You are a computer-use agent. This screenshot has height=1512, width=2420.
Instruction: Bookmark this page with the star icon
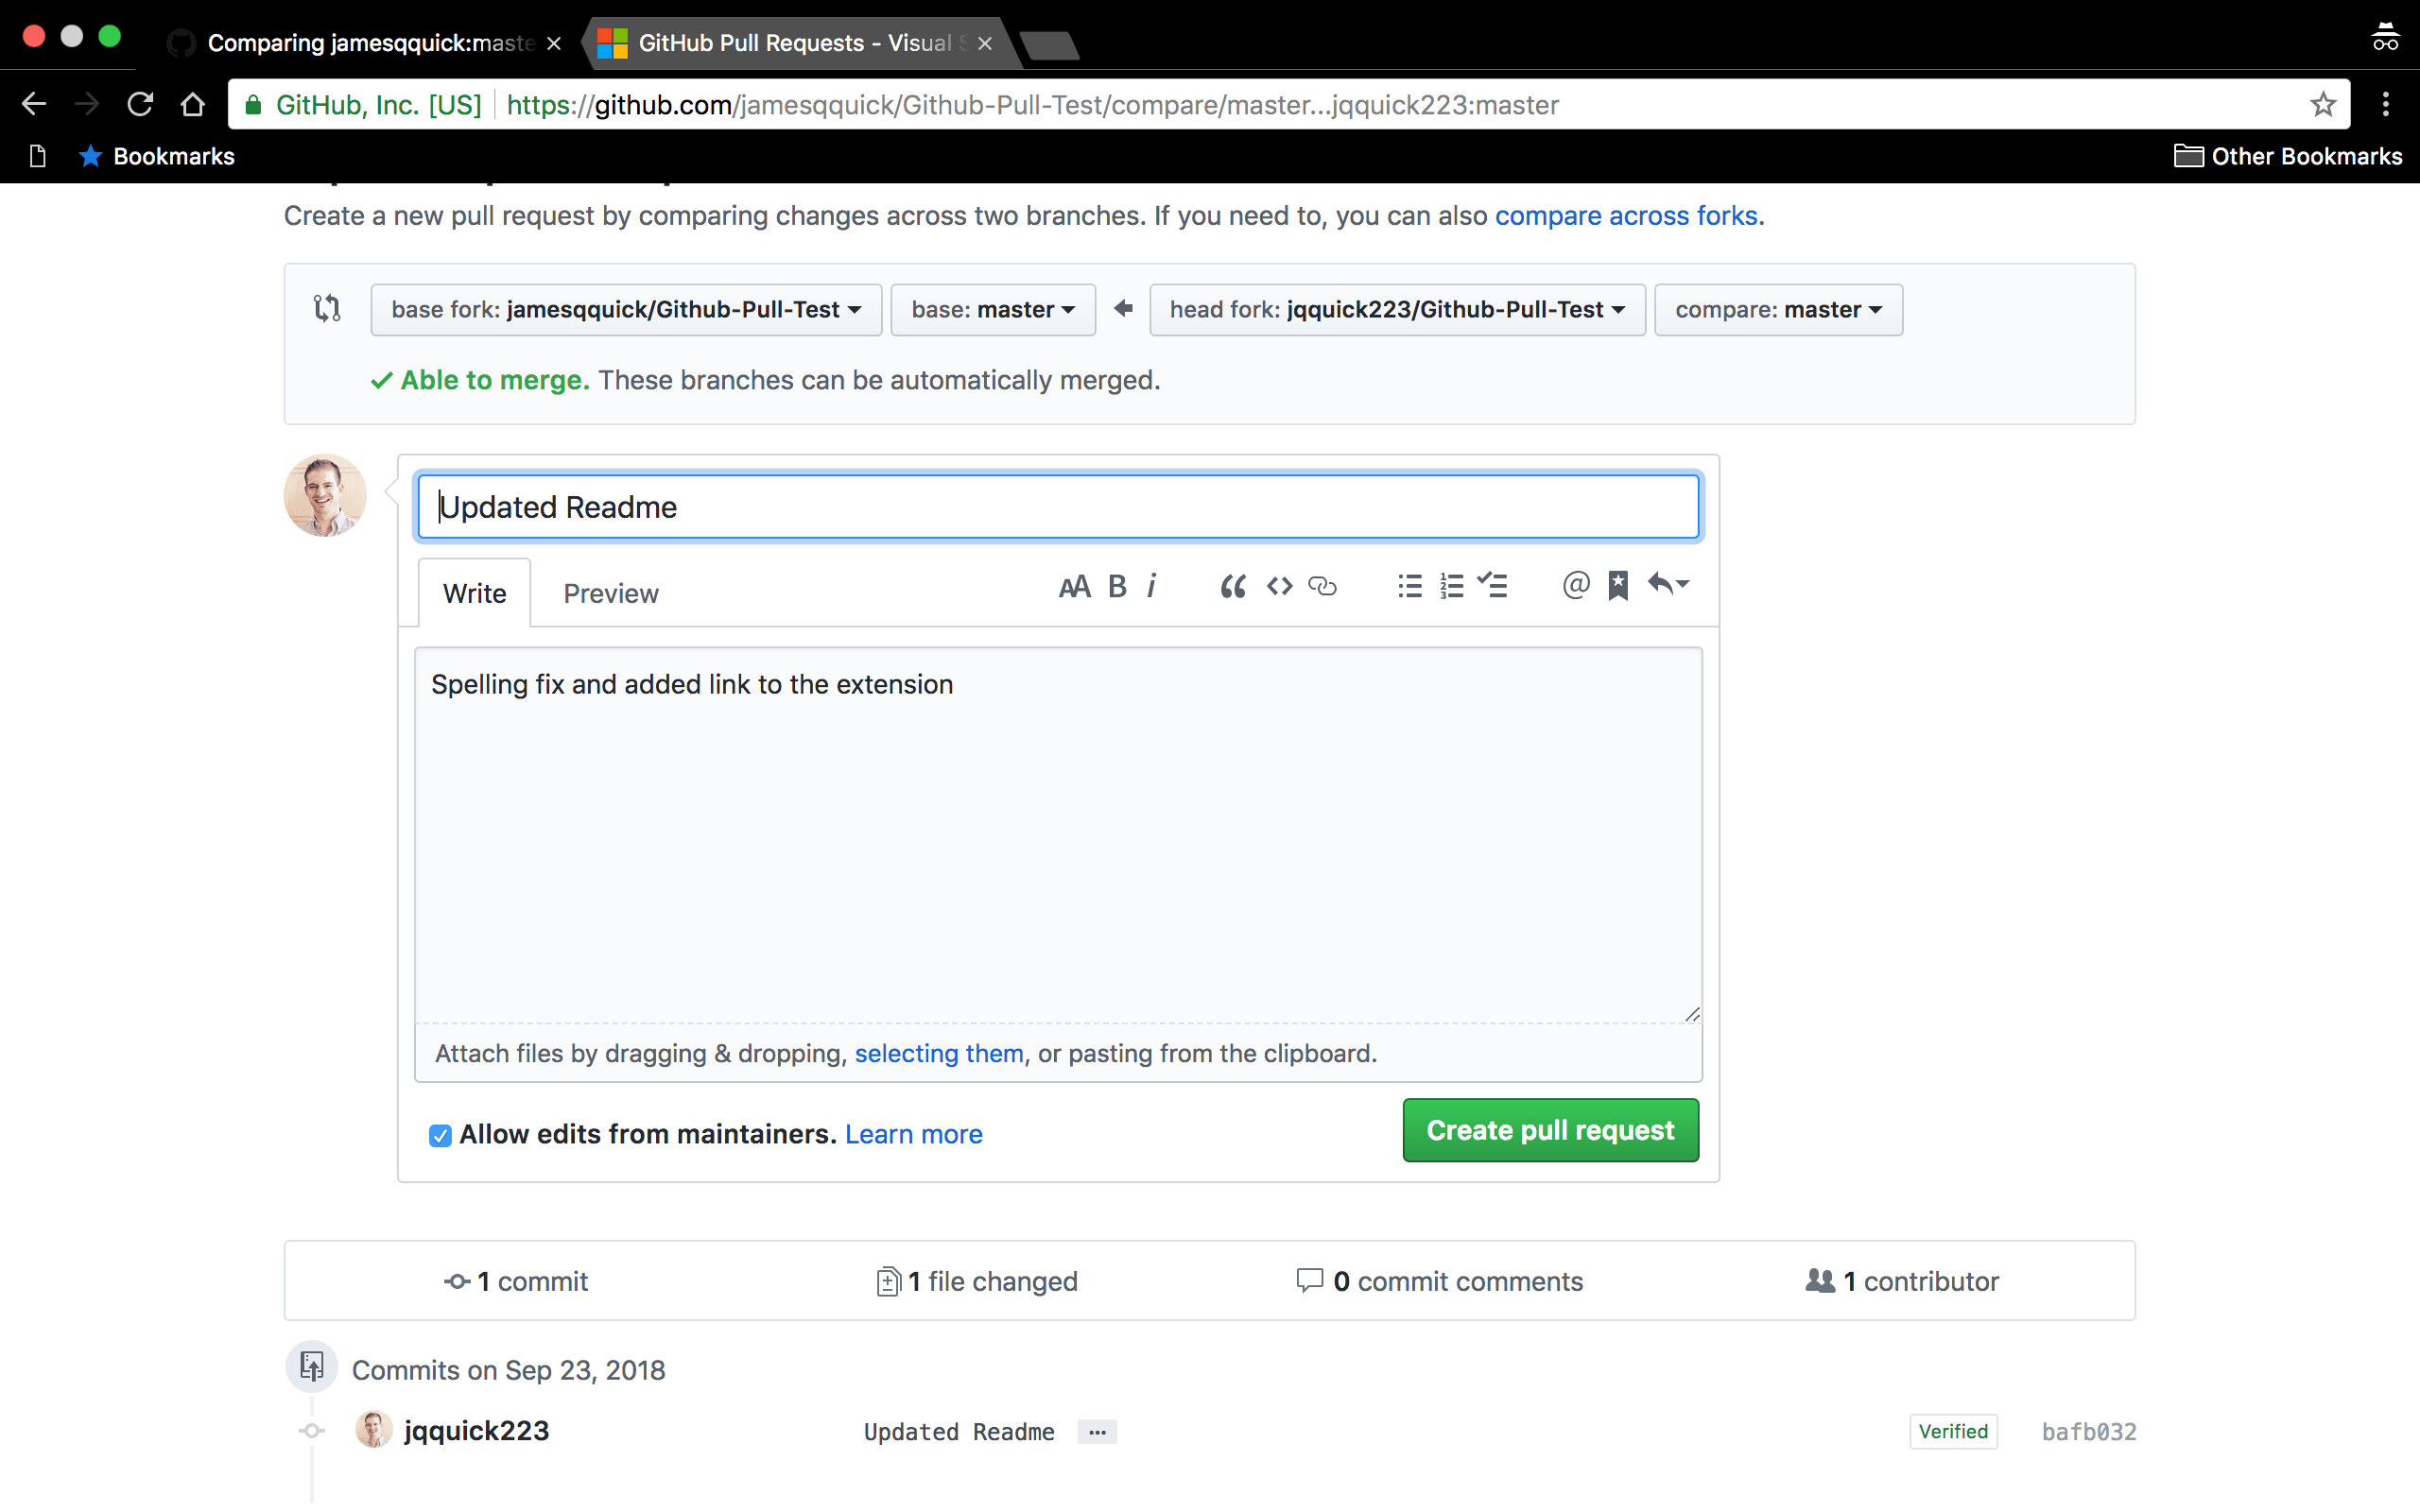coord(2323,105)
